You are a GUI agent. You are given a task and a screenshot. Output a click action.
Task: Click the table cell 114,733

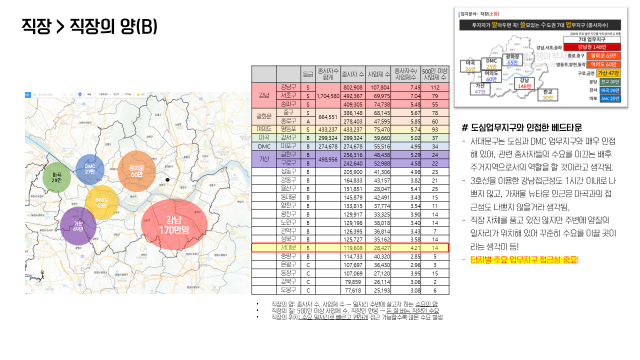(x=353, y=256)
